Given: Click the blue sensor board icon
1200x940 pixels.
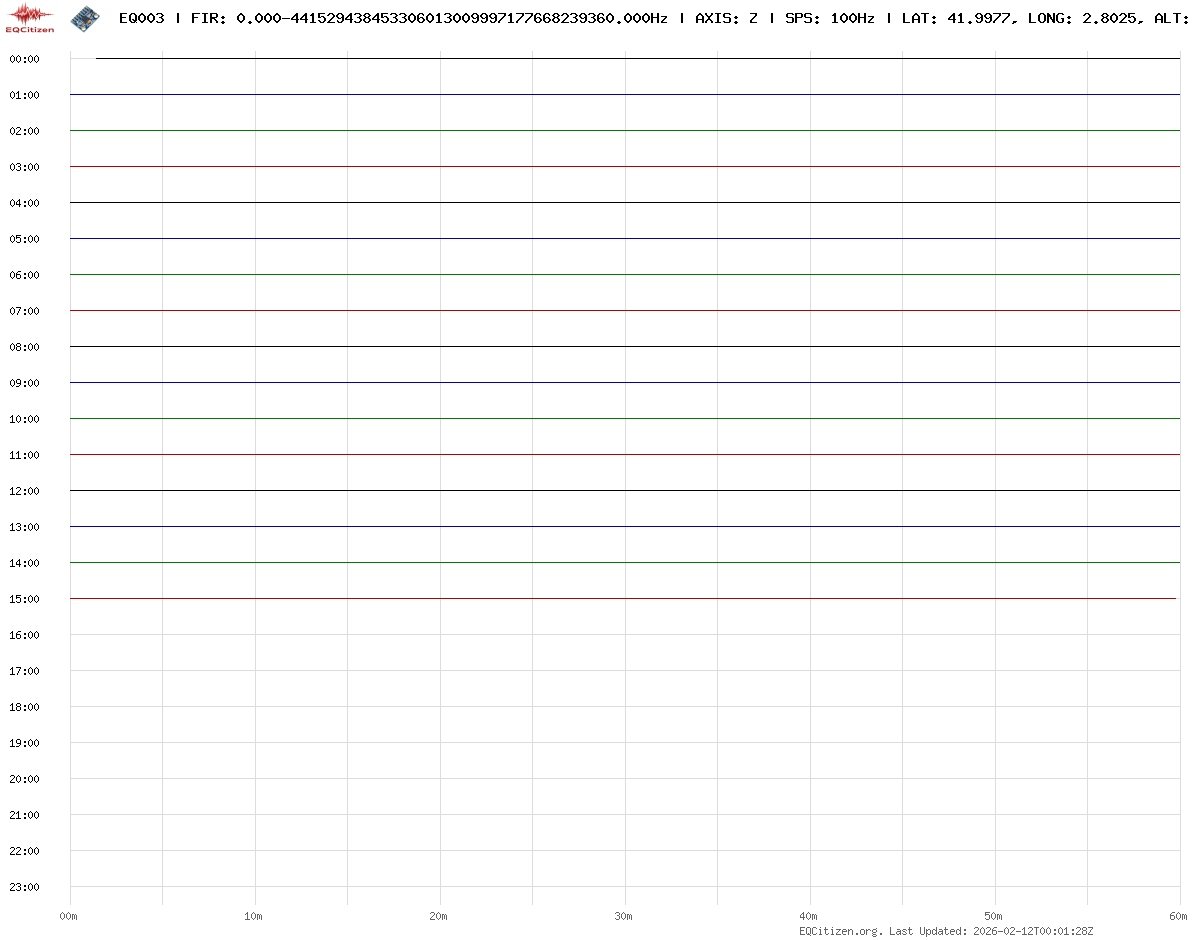Looking at the screenshot, I should click(86, 17).
